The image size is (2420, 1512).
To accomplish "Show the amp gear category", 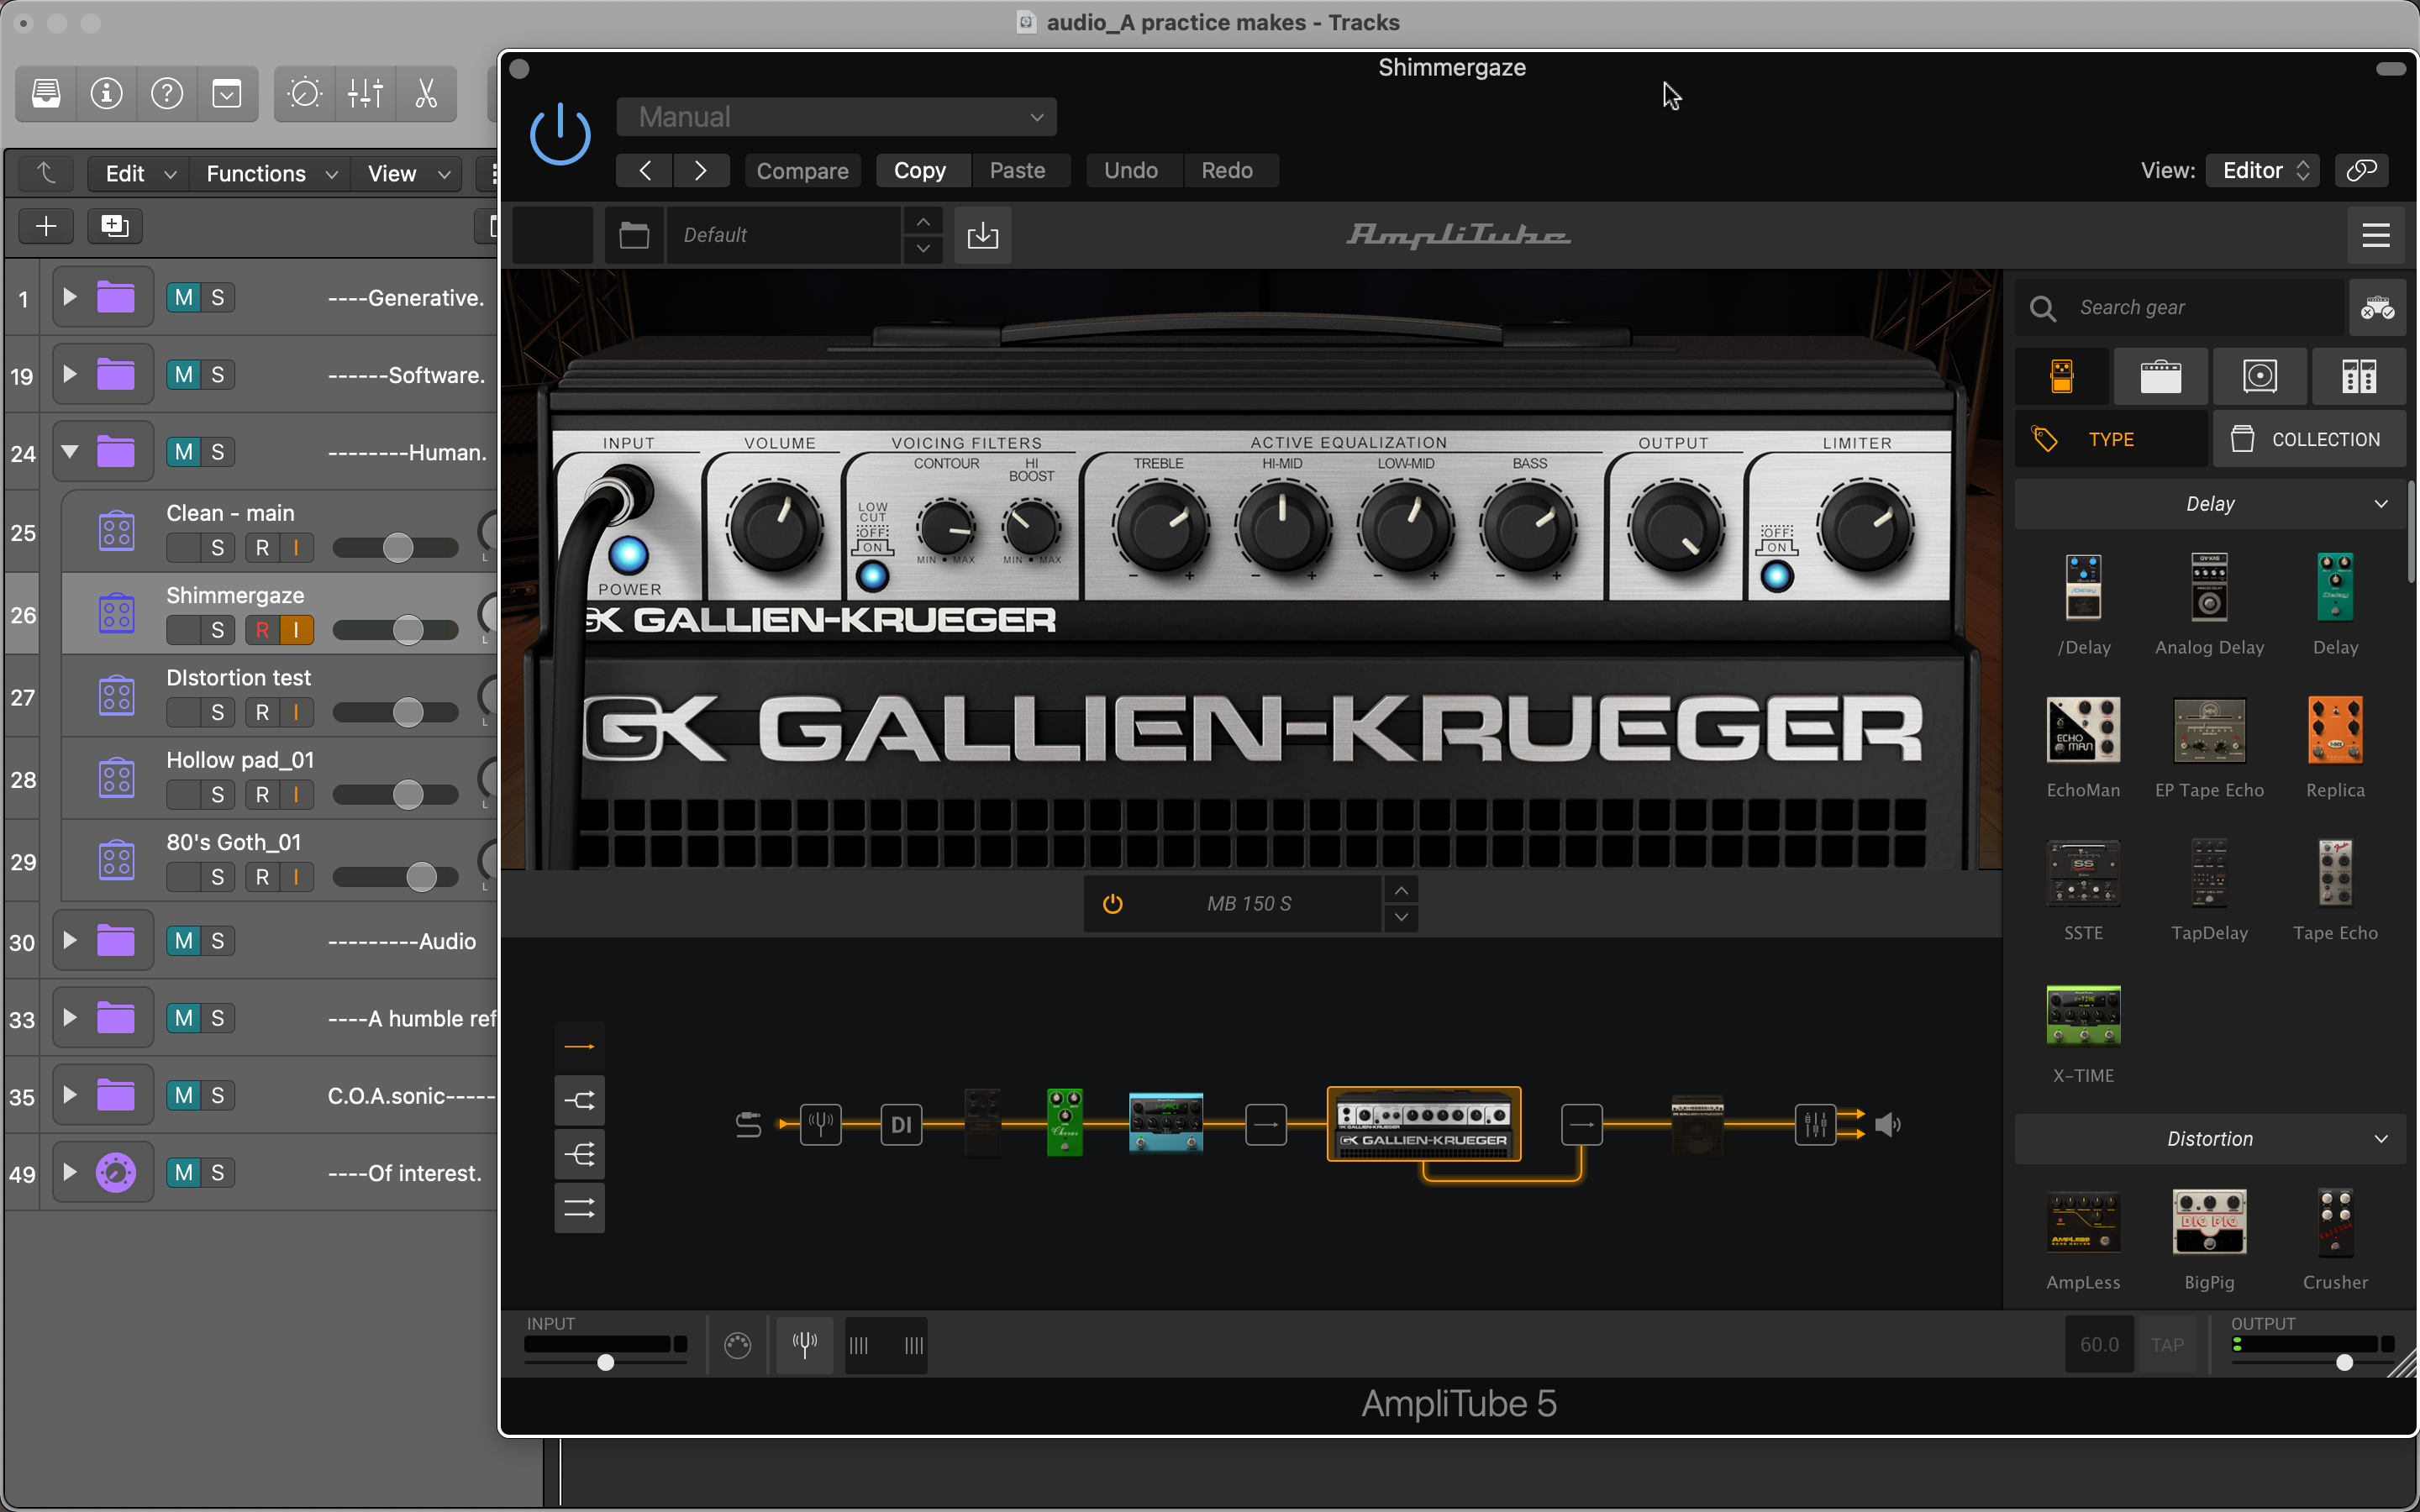I will [2160, 377].
